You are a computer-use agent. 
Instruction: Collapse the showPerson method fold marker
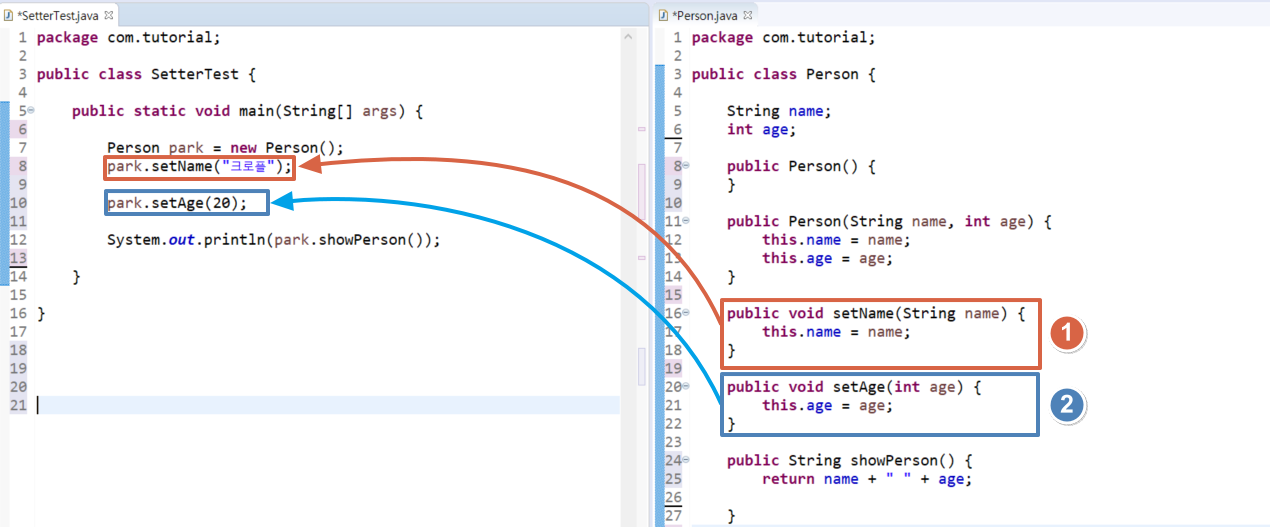685,460
